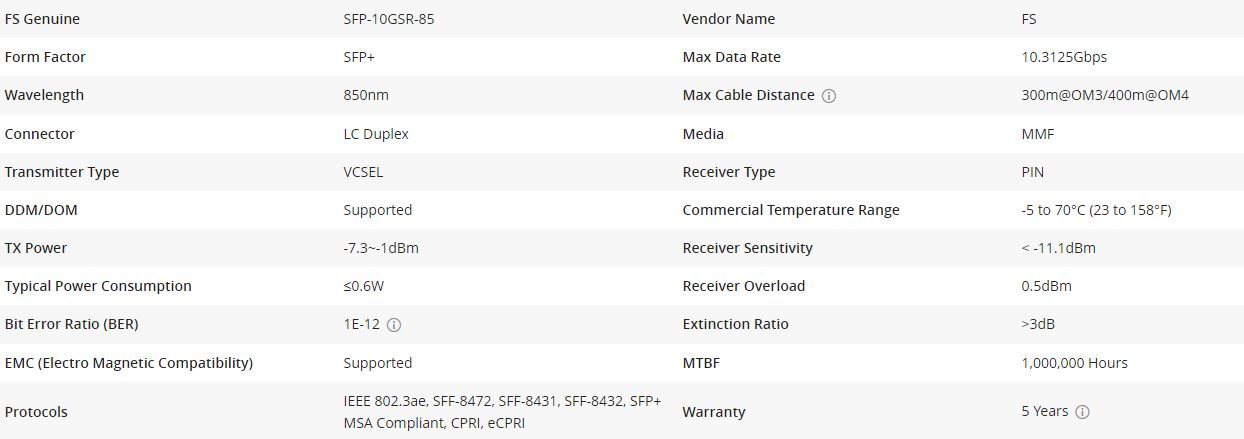1244x439 pixels.
Task: Click the Extinction Ratio label
Action: click(735, 324)
